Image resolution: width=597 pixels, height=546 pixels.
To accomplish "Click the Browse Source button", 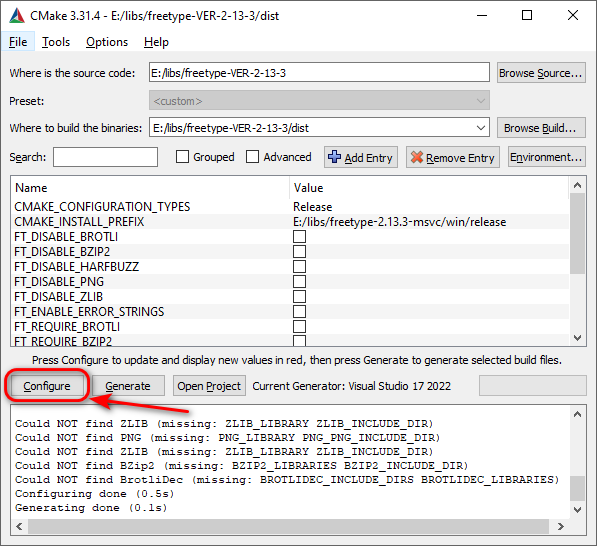I will (541, 73).
